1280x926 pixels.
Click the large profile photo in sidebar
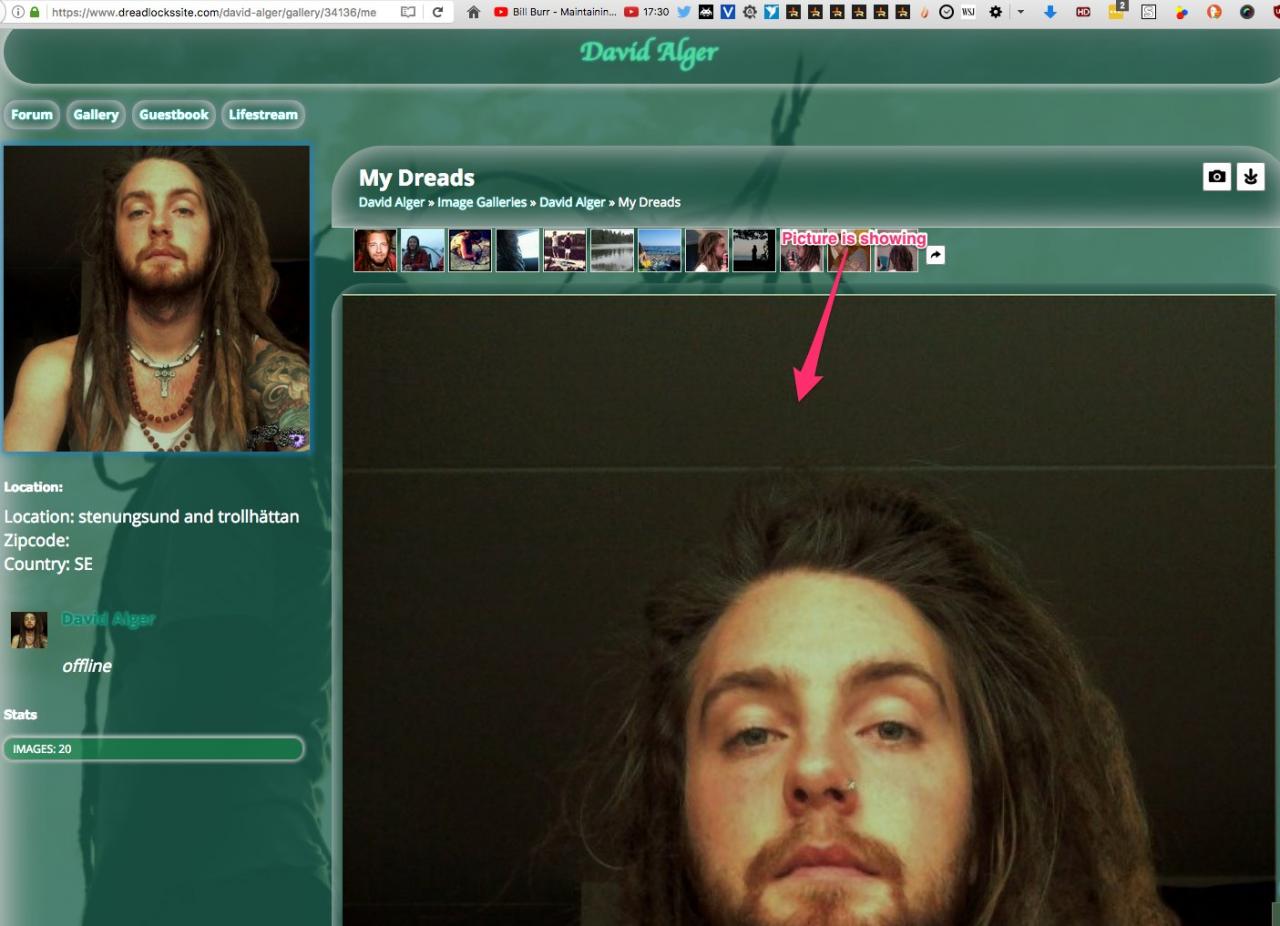pos(157,299)
